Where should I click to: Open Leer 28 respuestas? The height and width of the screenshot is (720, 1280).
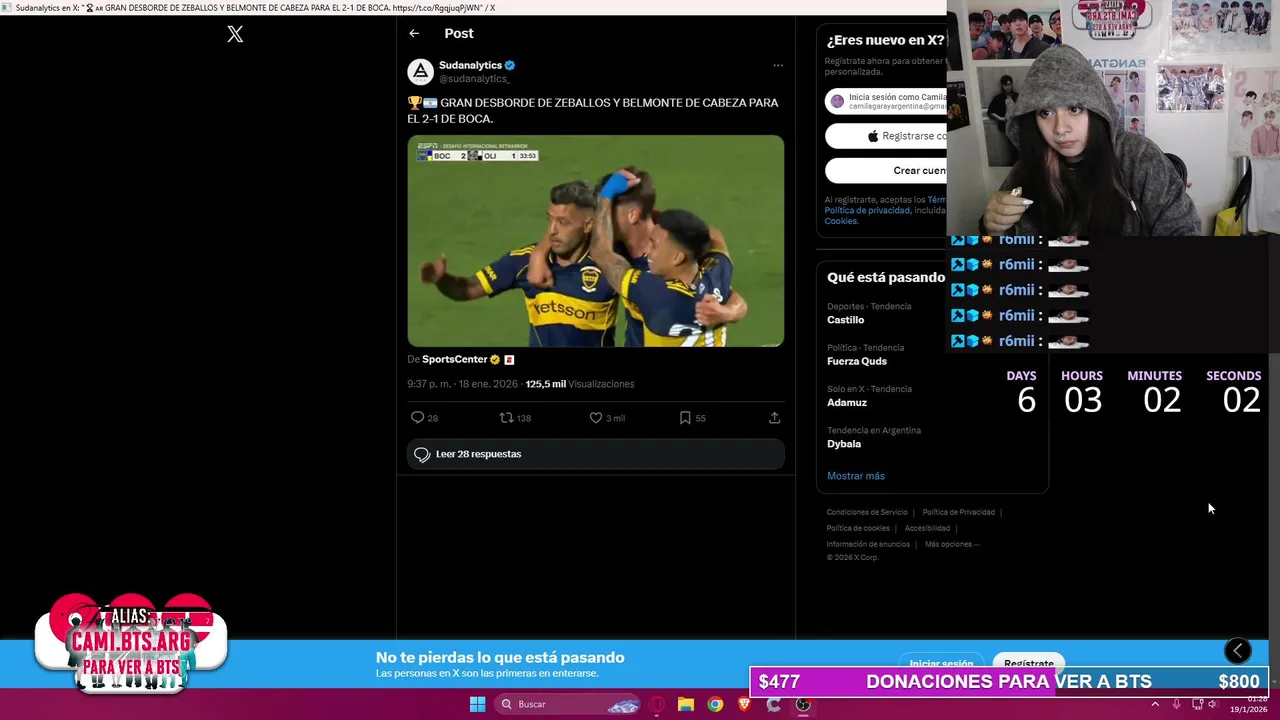(x=596, y=454)
